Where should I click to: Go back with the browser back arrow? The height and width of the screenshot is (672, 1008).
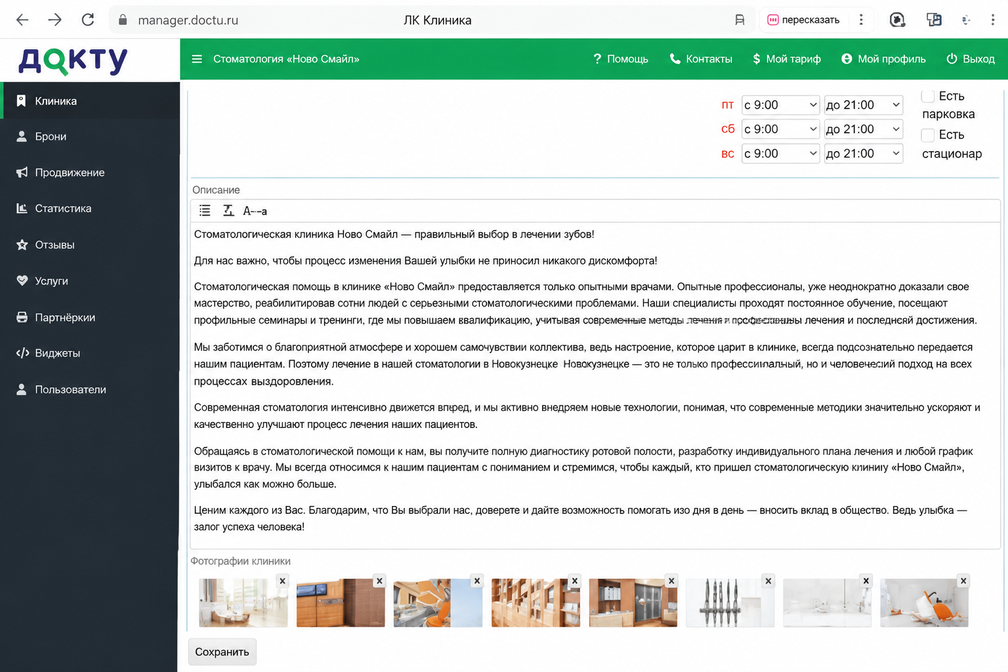click(22, 20)
